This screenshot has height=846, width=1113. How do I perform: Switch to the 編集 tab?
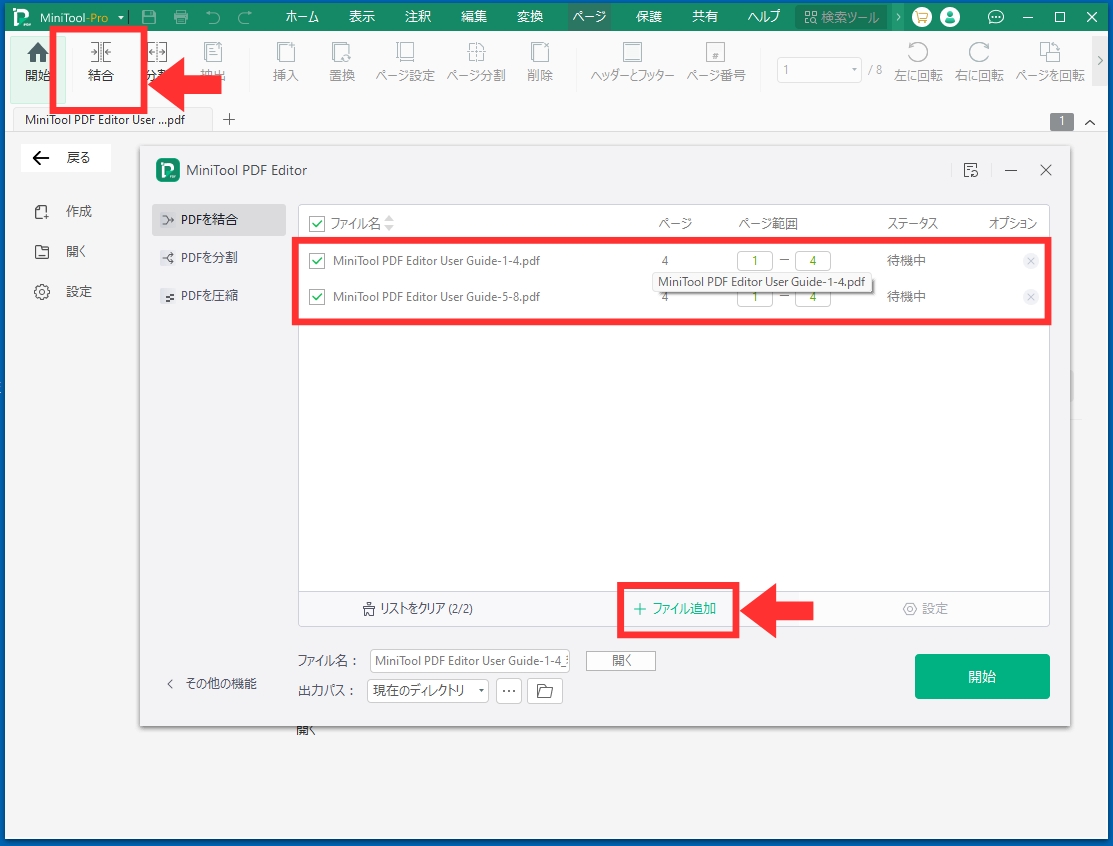tap(473, 17)
